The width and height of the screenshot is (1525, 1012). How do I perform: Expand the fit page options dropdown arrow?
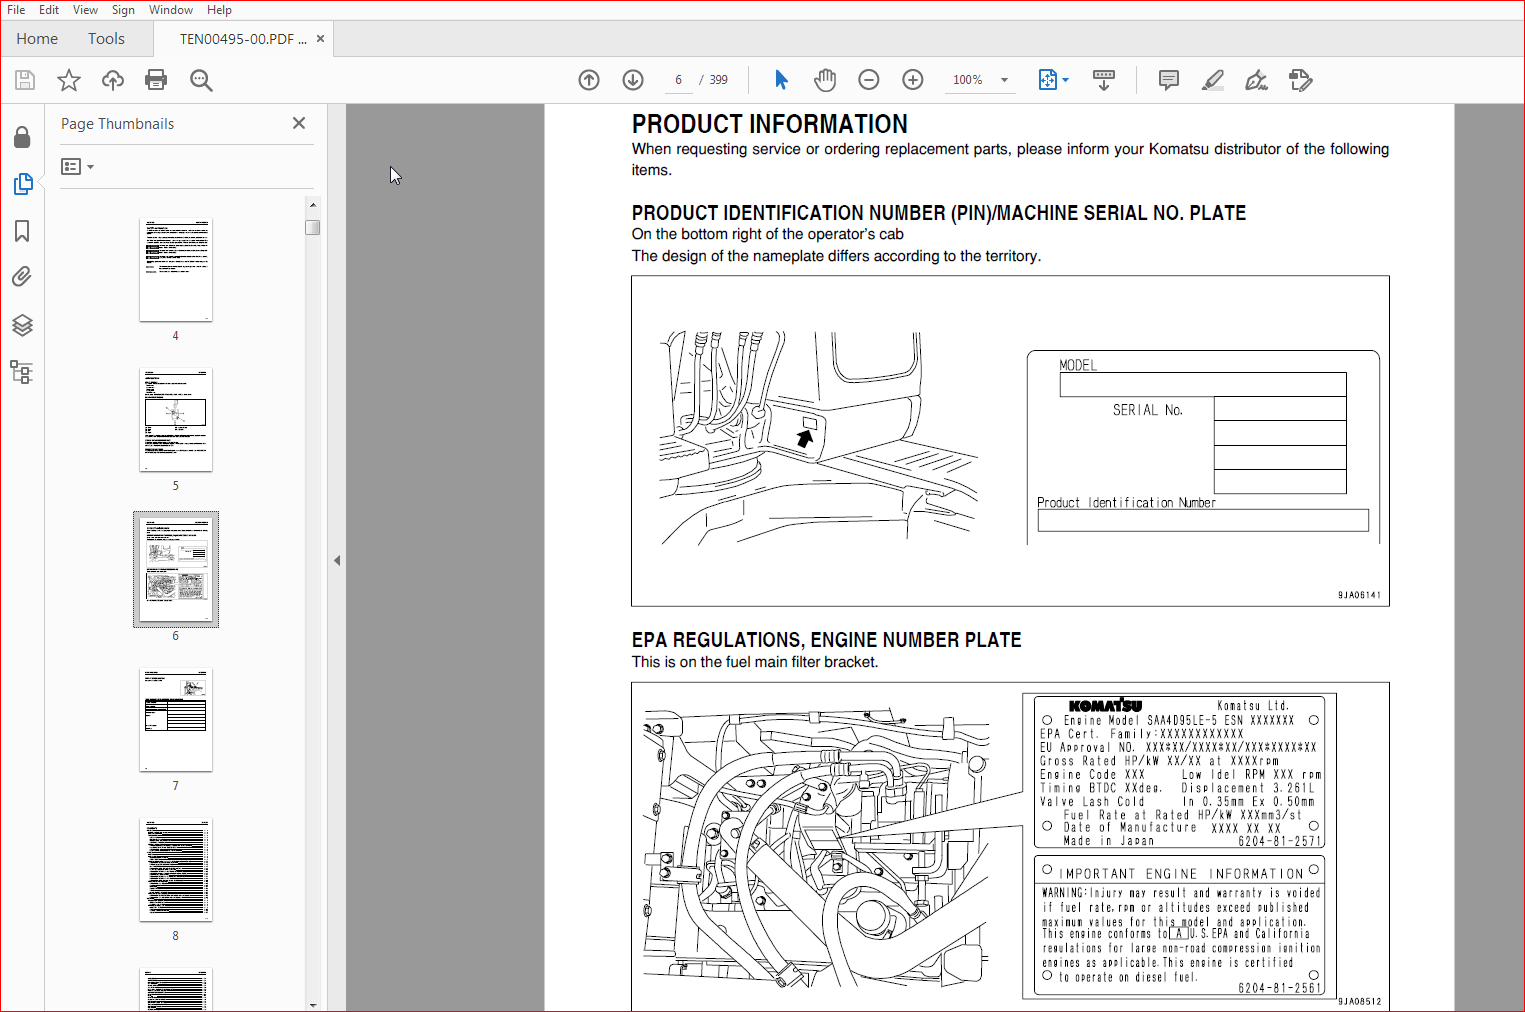coord(1066,80)
